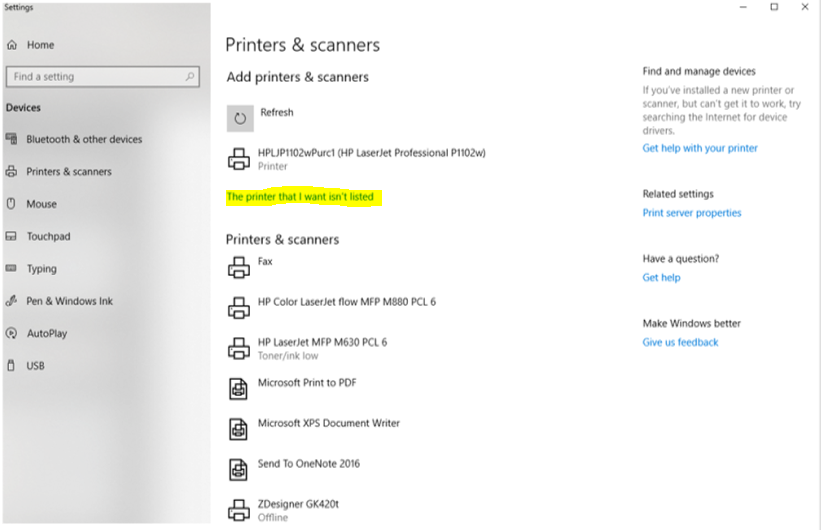The height and width of the screenshot is (530, 821).
Task: Click the Refresh circular arrow icon
Action: [240, 118]
